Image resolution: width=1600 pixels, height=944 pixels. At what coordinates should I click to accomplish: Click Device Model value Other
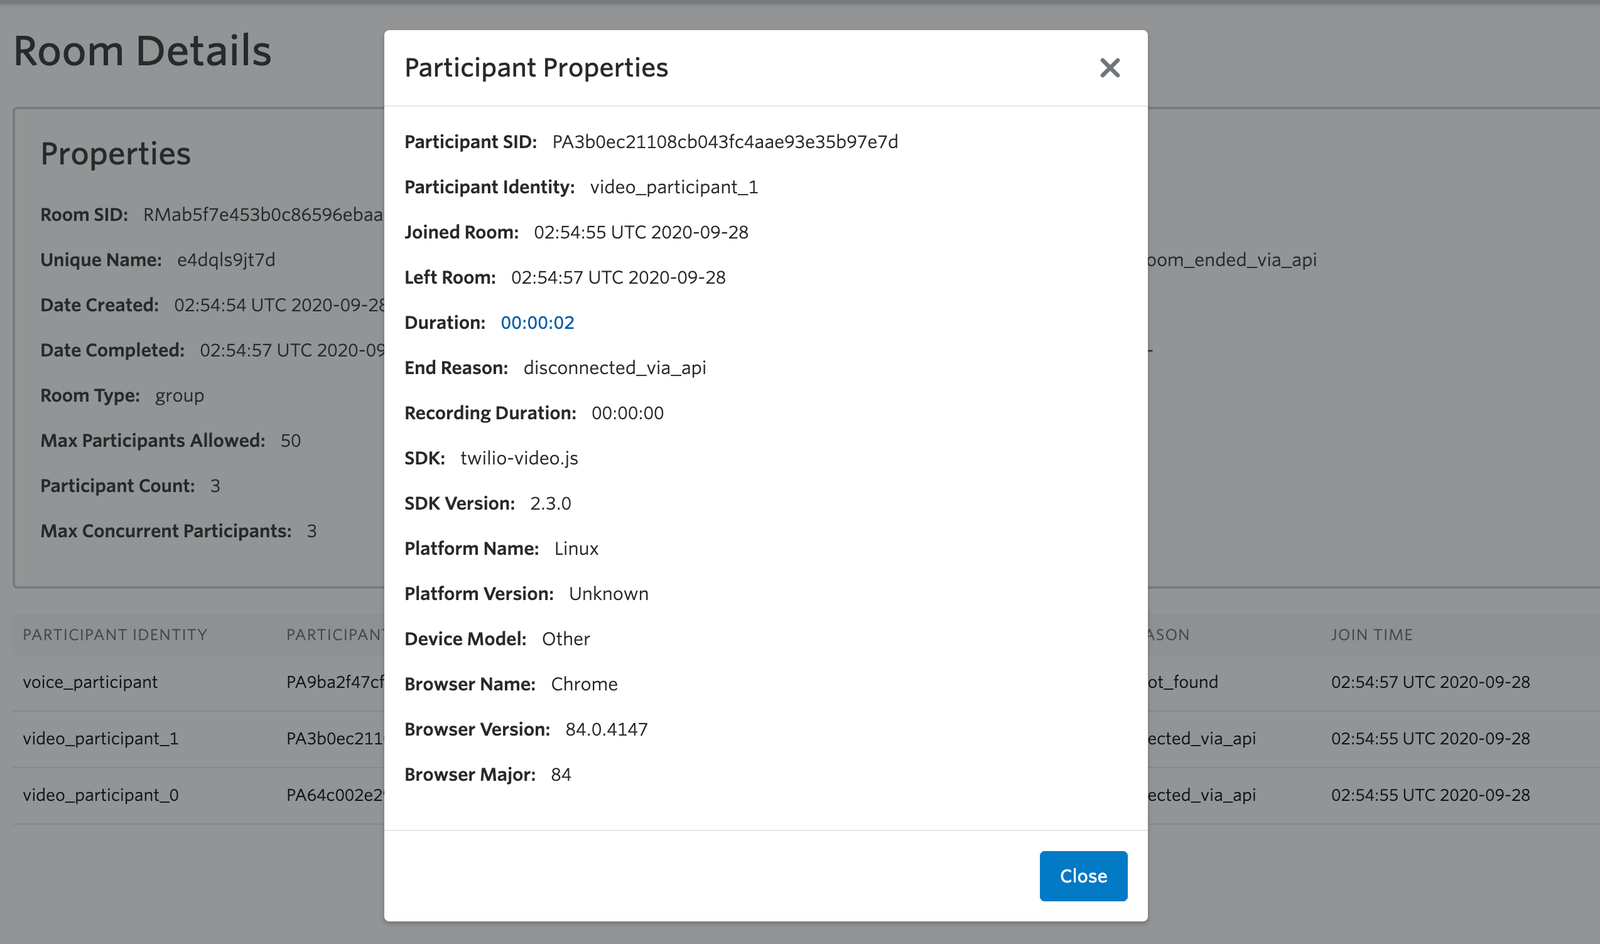[x=566, y=639]
